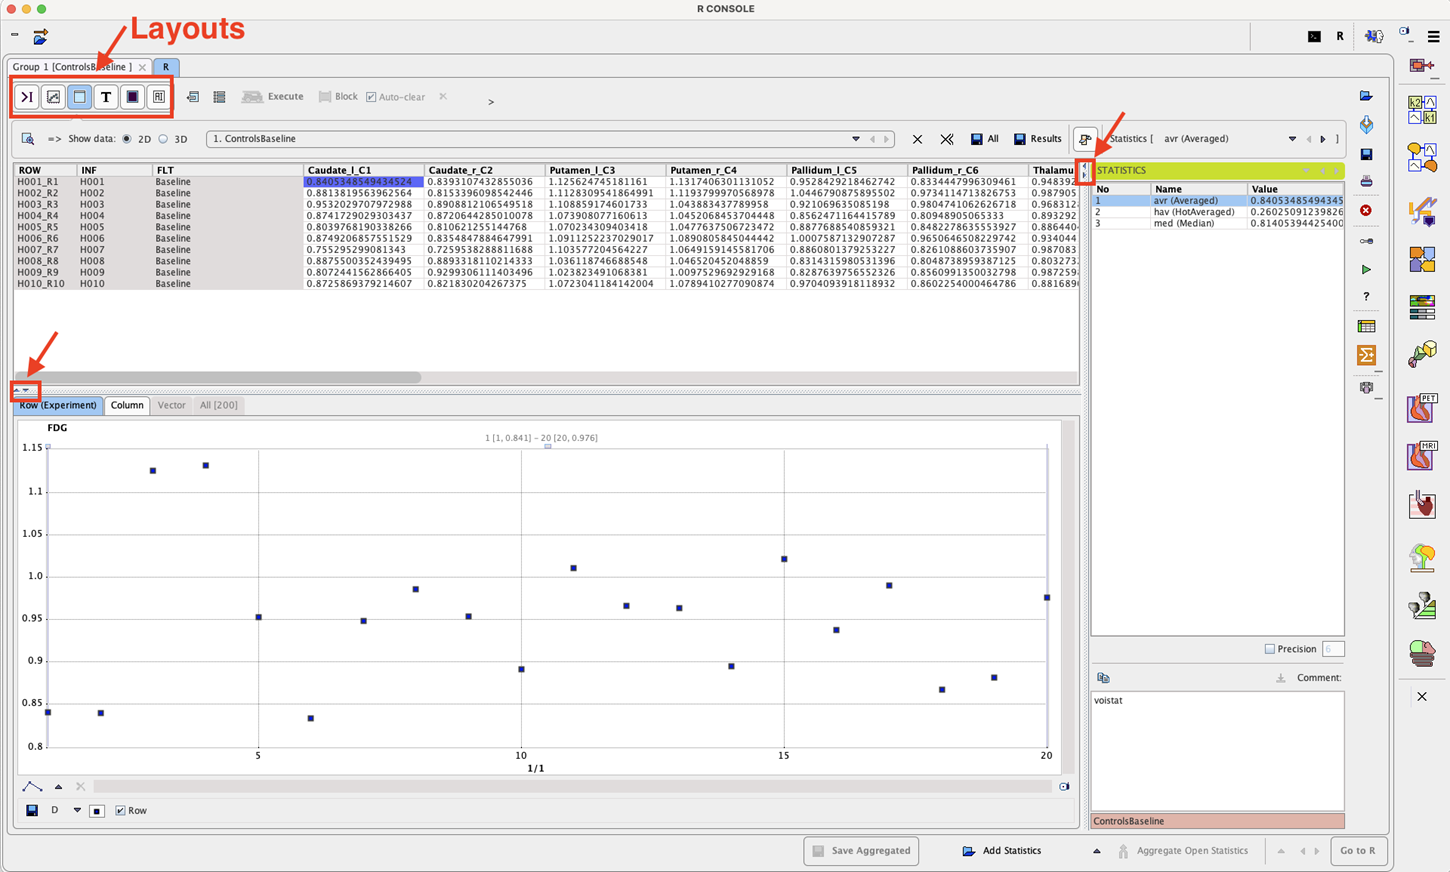Image resolution: width=1450 pixels, height=872 pixels.
Task: Expand the arrow right of Add Statistics
Action: [x=1097, y=851]
